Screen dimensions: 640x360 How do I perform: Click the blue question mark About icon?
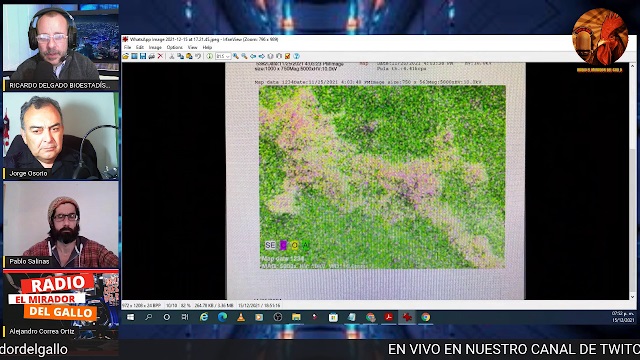(x=297, y=56)
